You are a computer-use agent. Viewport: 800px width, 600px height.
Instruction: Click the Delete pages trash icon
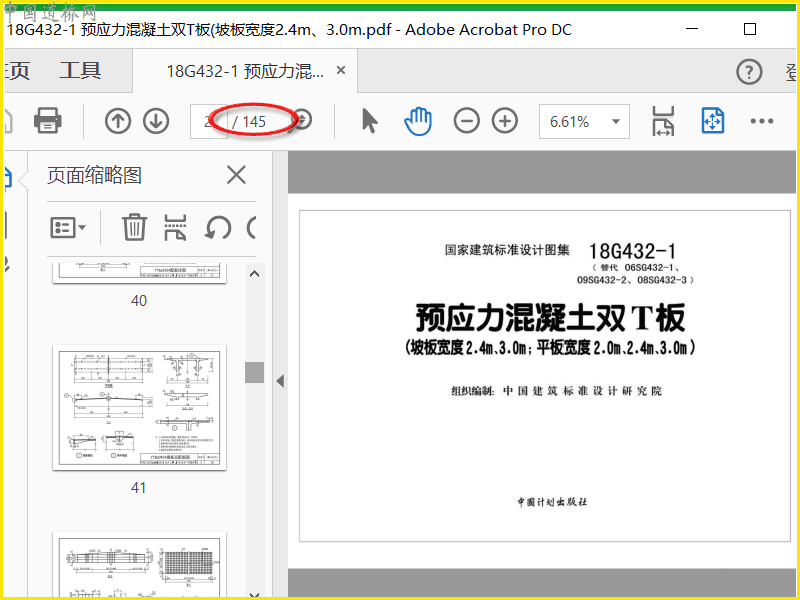(x=134, y=227)
